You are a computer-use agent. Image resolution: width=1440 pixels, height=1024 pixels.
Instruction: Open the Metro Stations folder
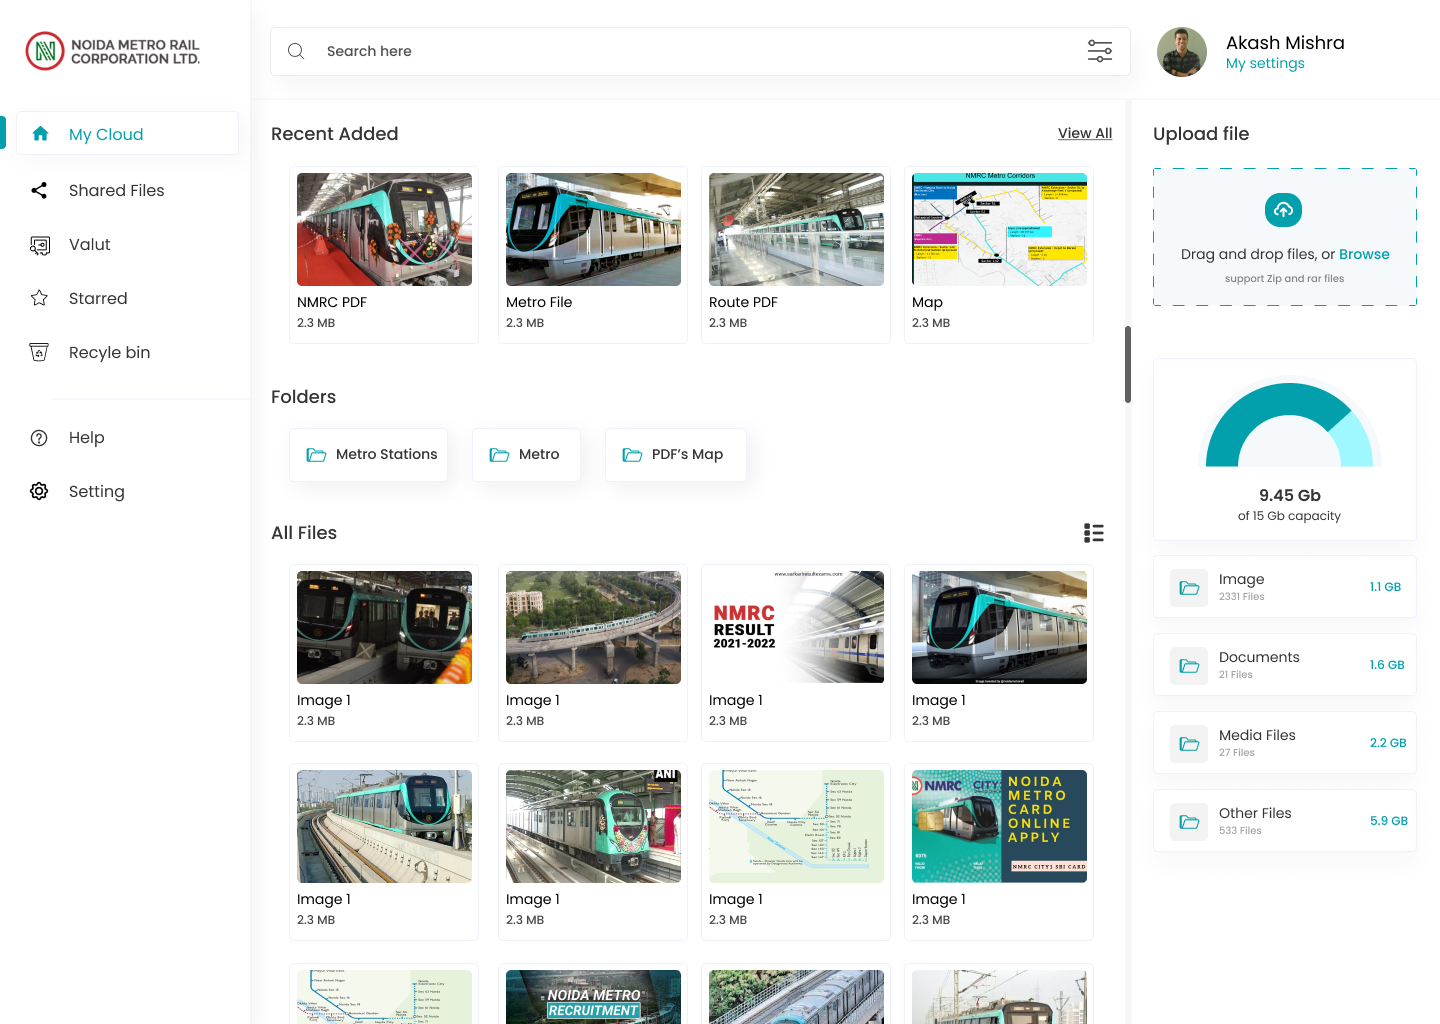tap(369, 455)
